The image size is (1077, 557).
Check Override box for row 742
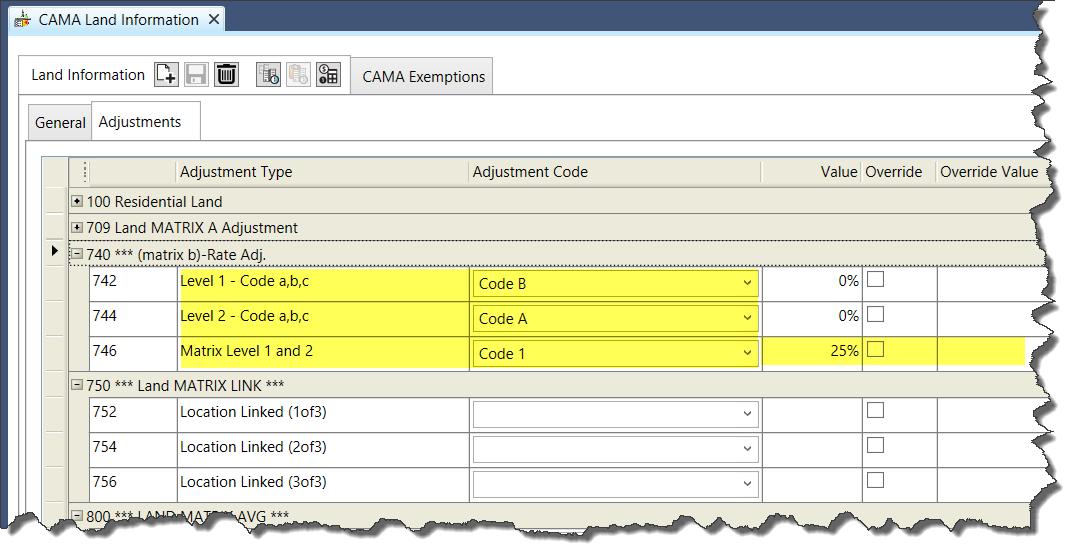pos(875,281)
